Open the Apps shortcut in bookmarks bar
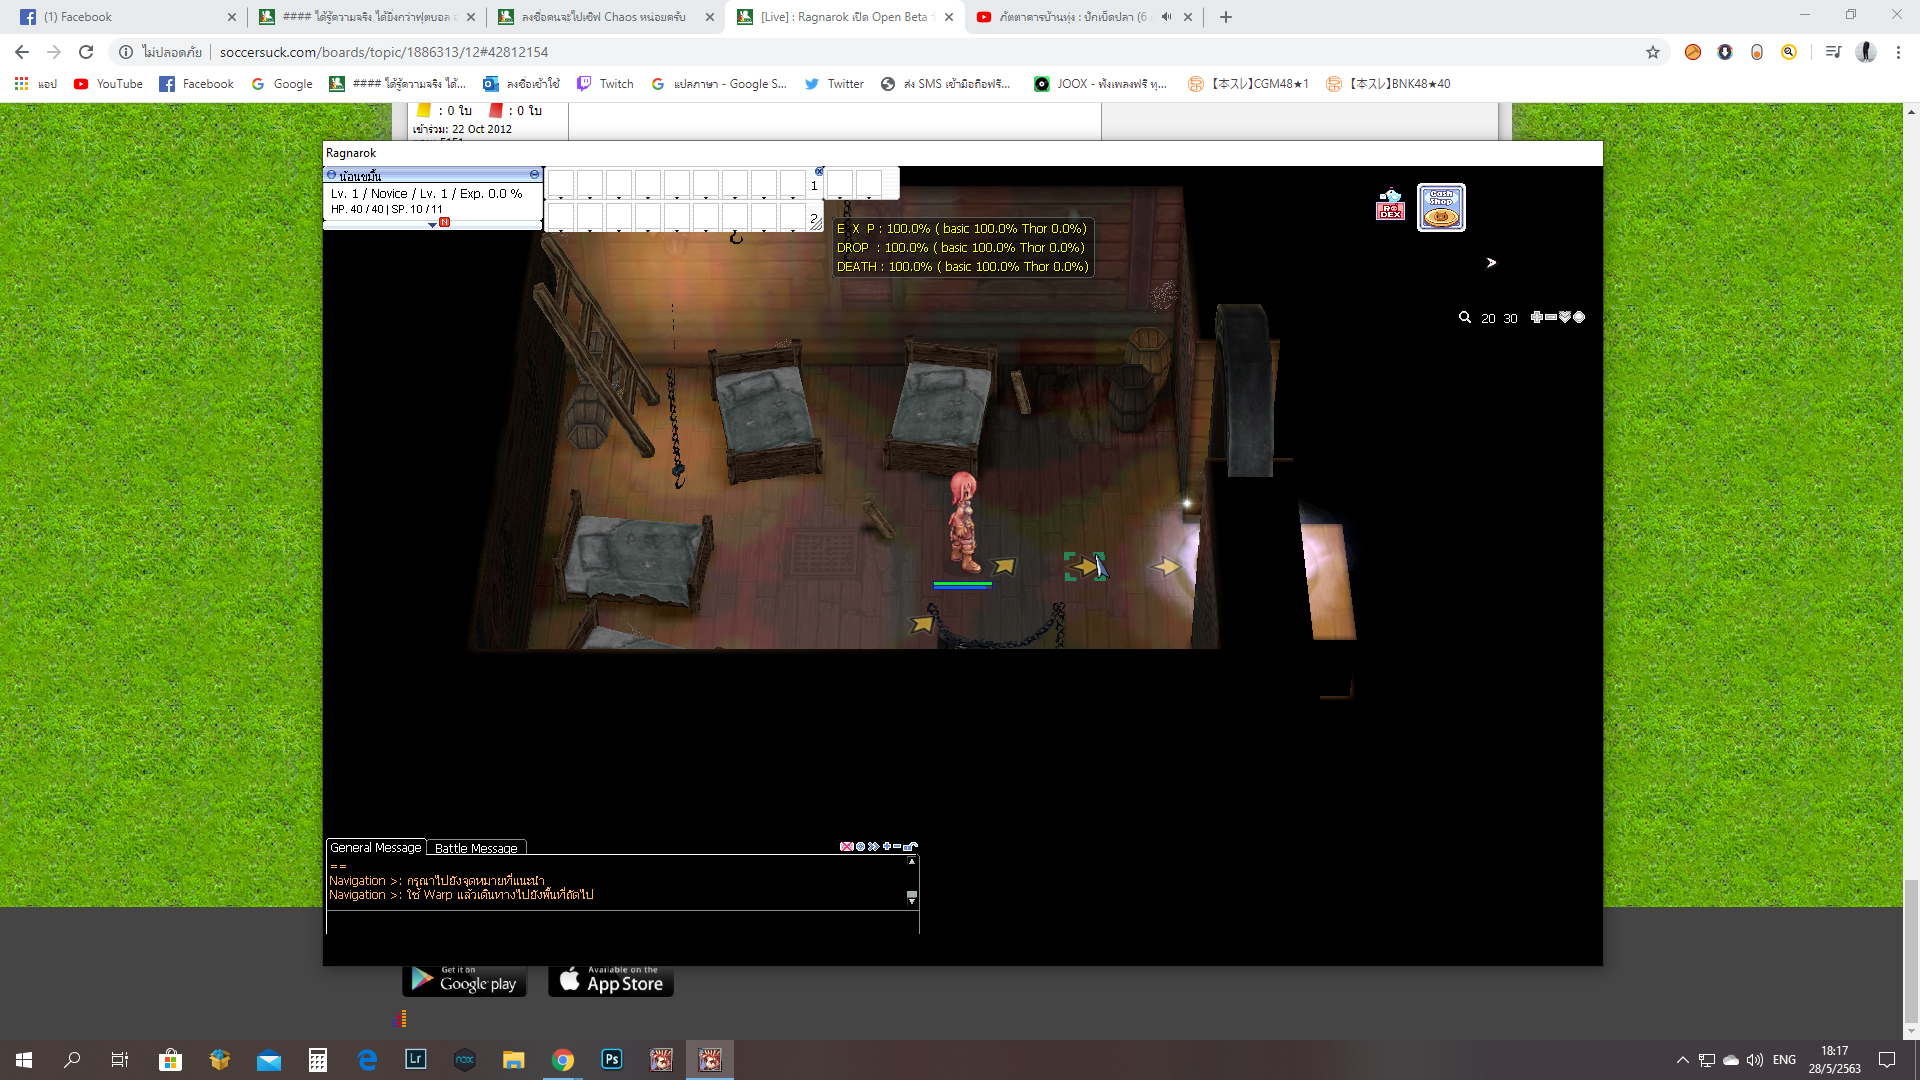This screenshot has height=1080, width=1920. 35,84
